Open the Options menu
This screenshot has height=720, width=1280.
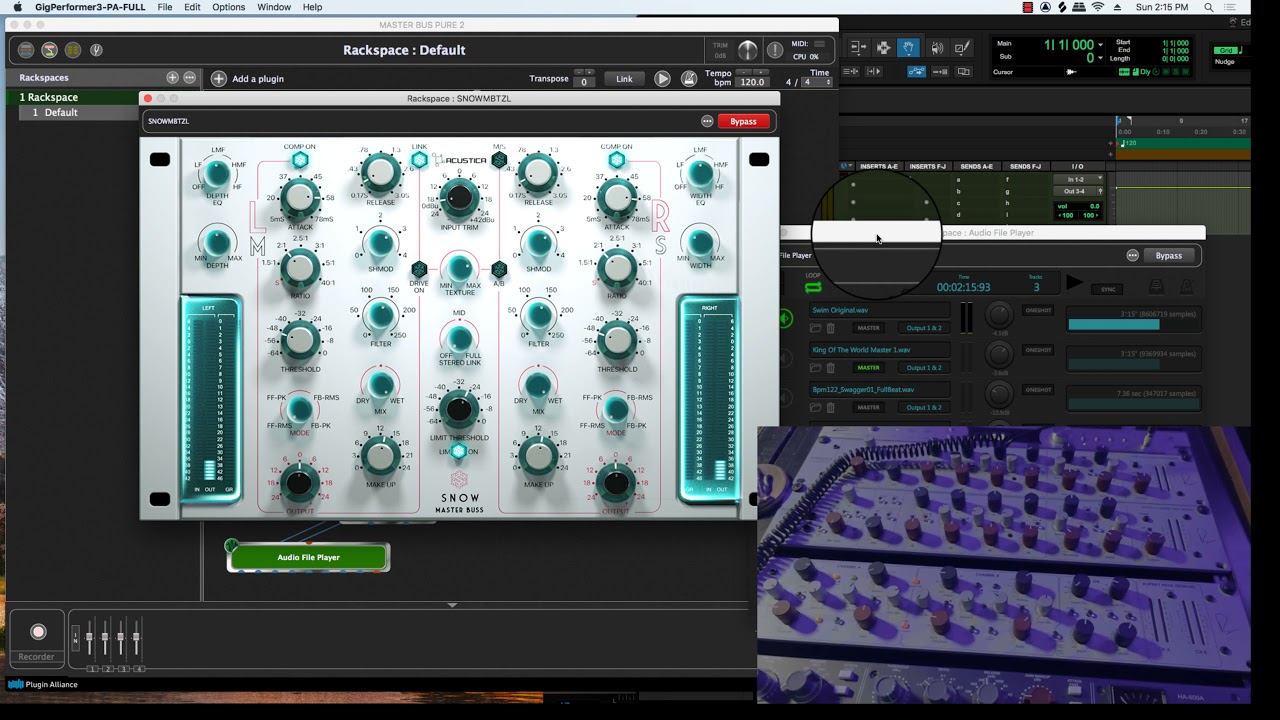[x=228, y=7]
